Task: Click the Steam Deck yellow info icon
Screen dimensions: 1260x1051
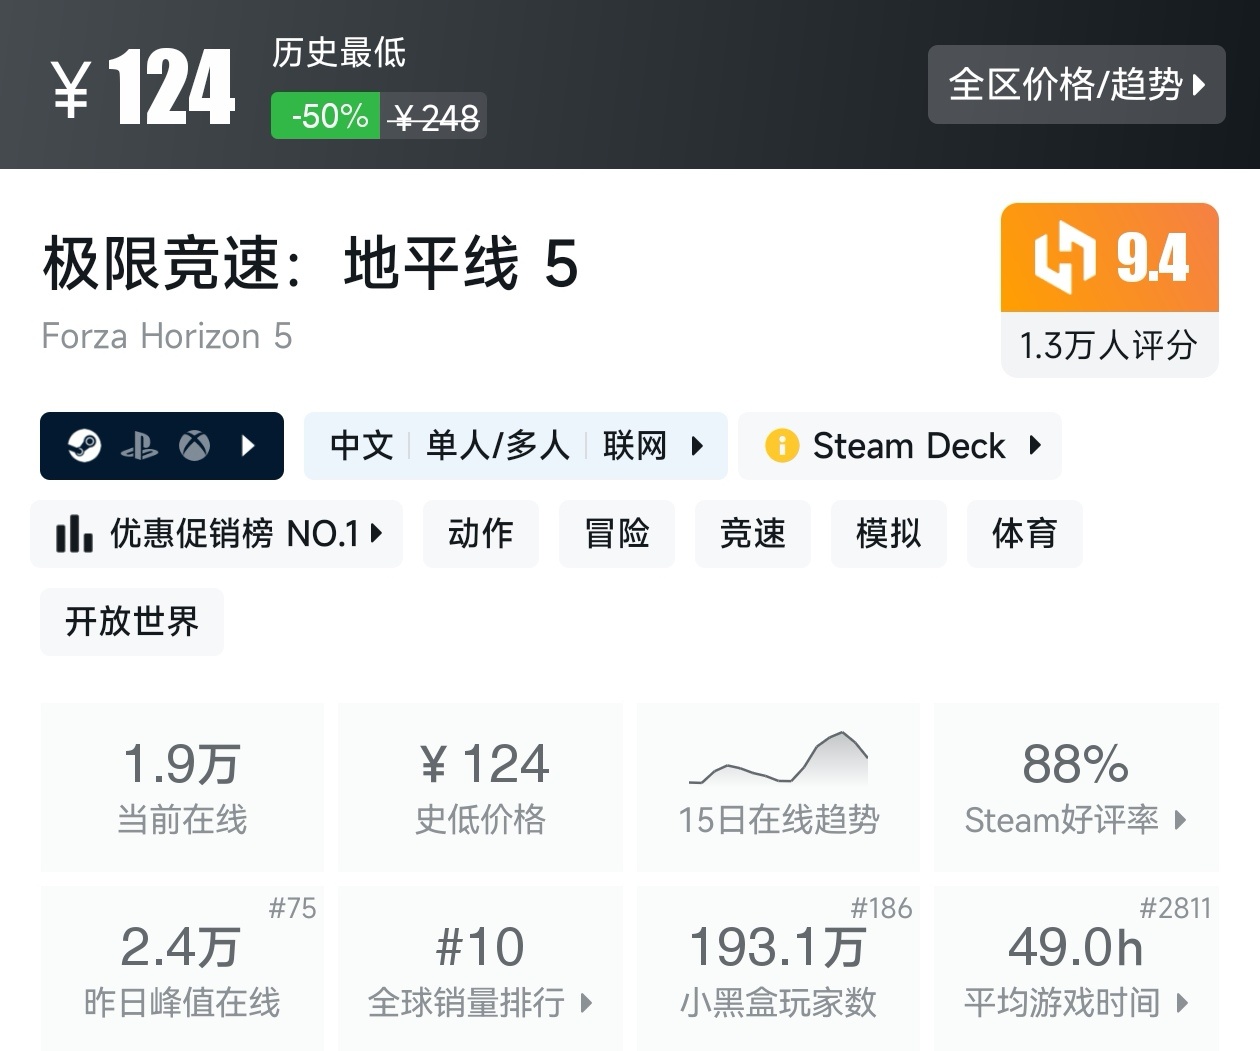Action: [781, 445]
